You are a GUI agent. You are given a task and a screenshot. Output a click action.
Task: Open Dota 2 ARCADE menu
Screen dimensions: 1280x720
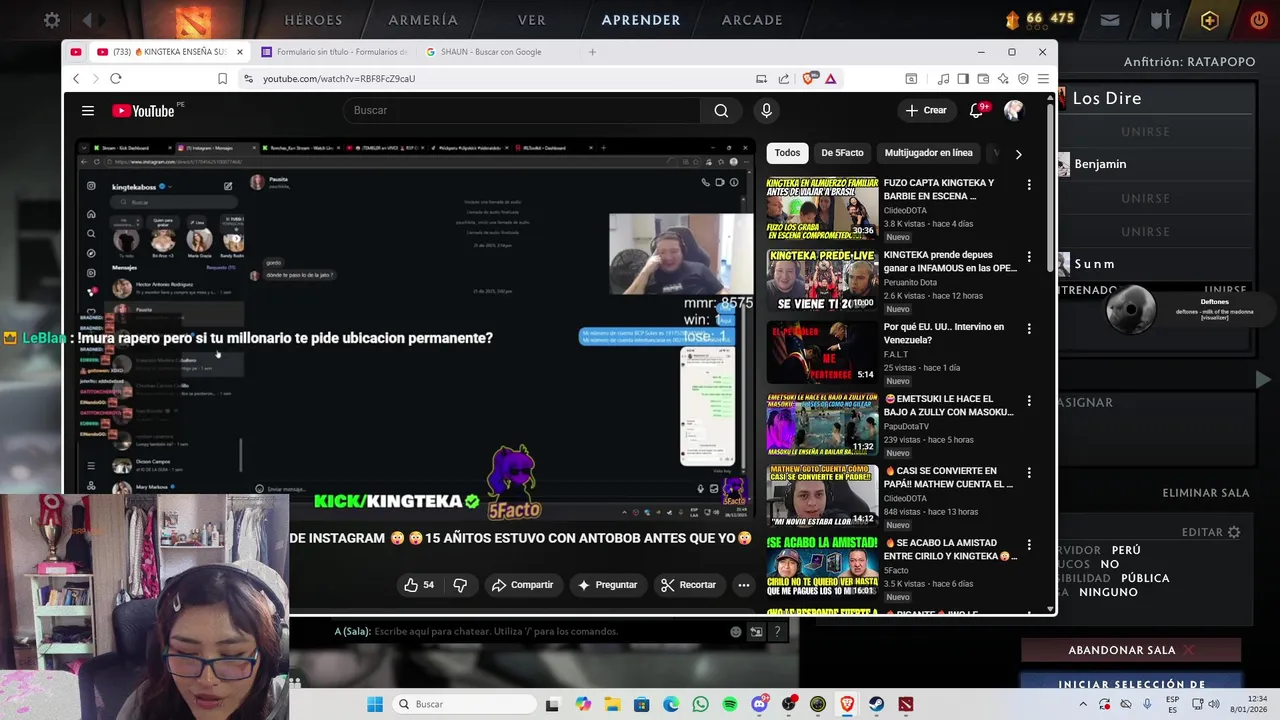[752, 20]
